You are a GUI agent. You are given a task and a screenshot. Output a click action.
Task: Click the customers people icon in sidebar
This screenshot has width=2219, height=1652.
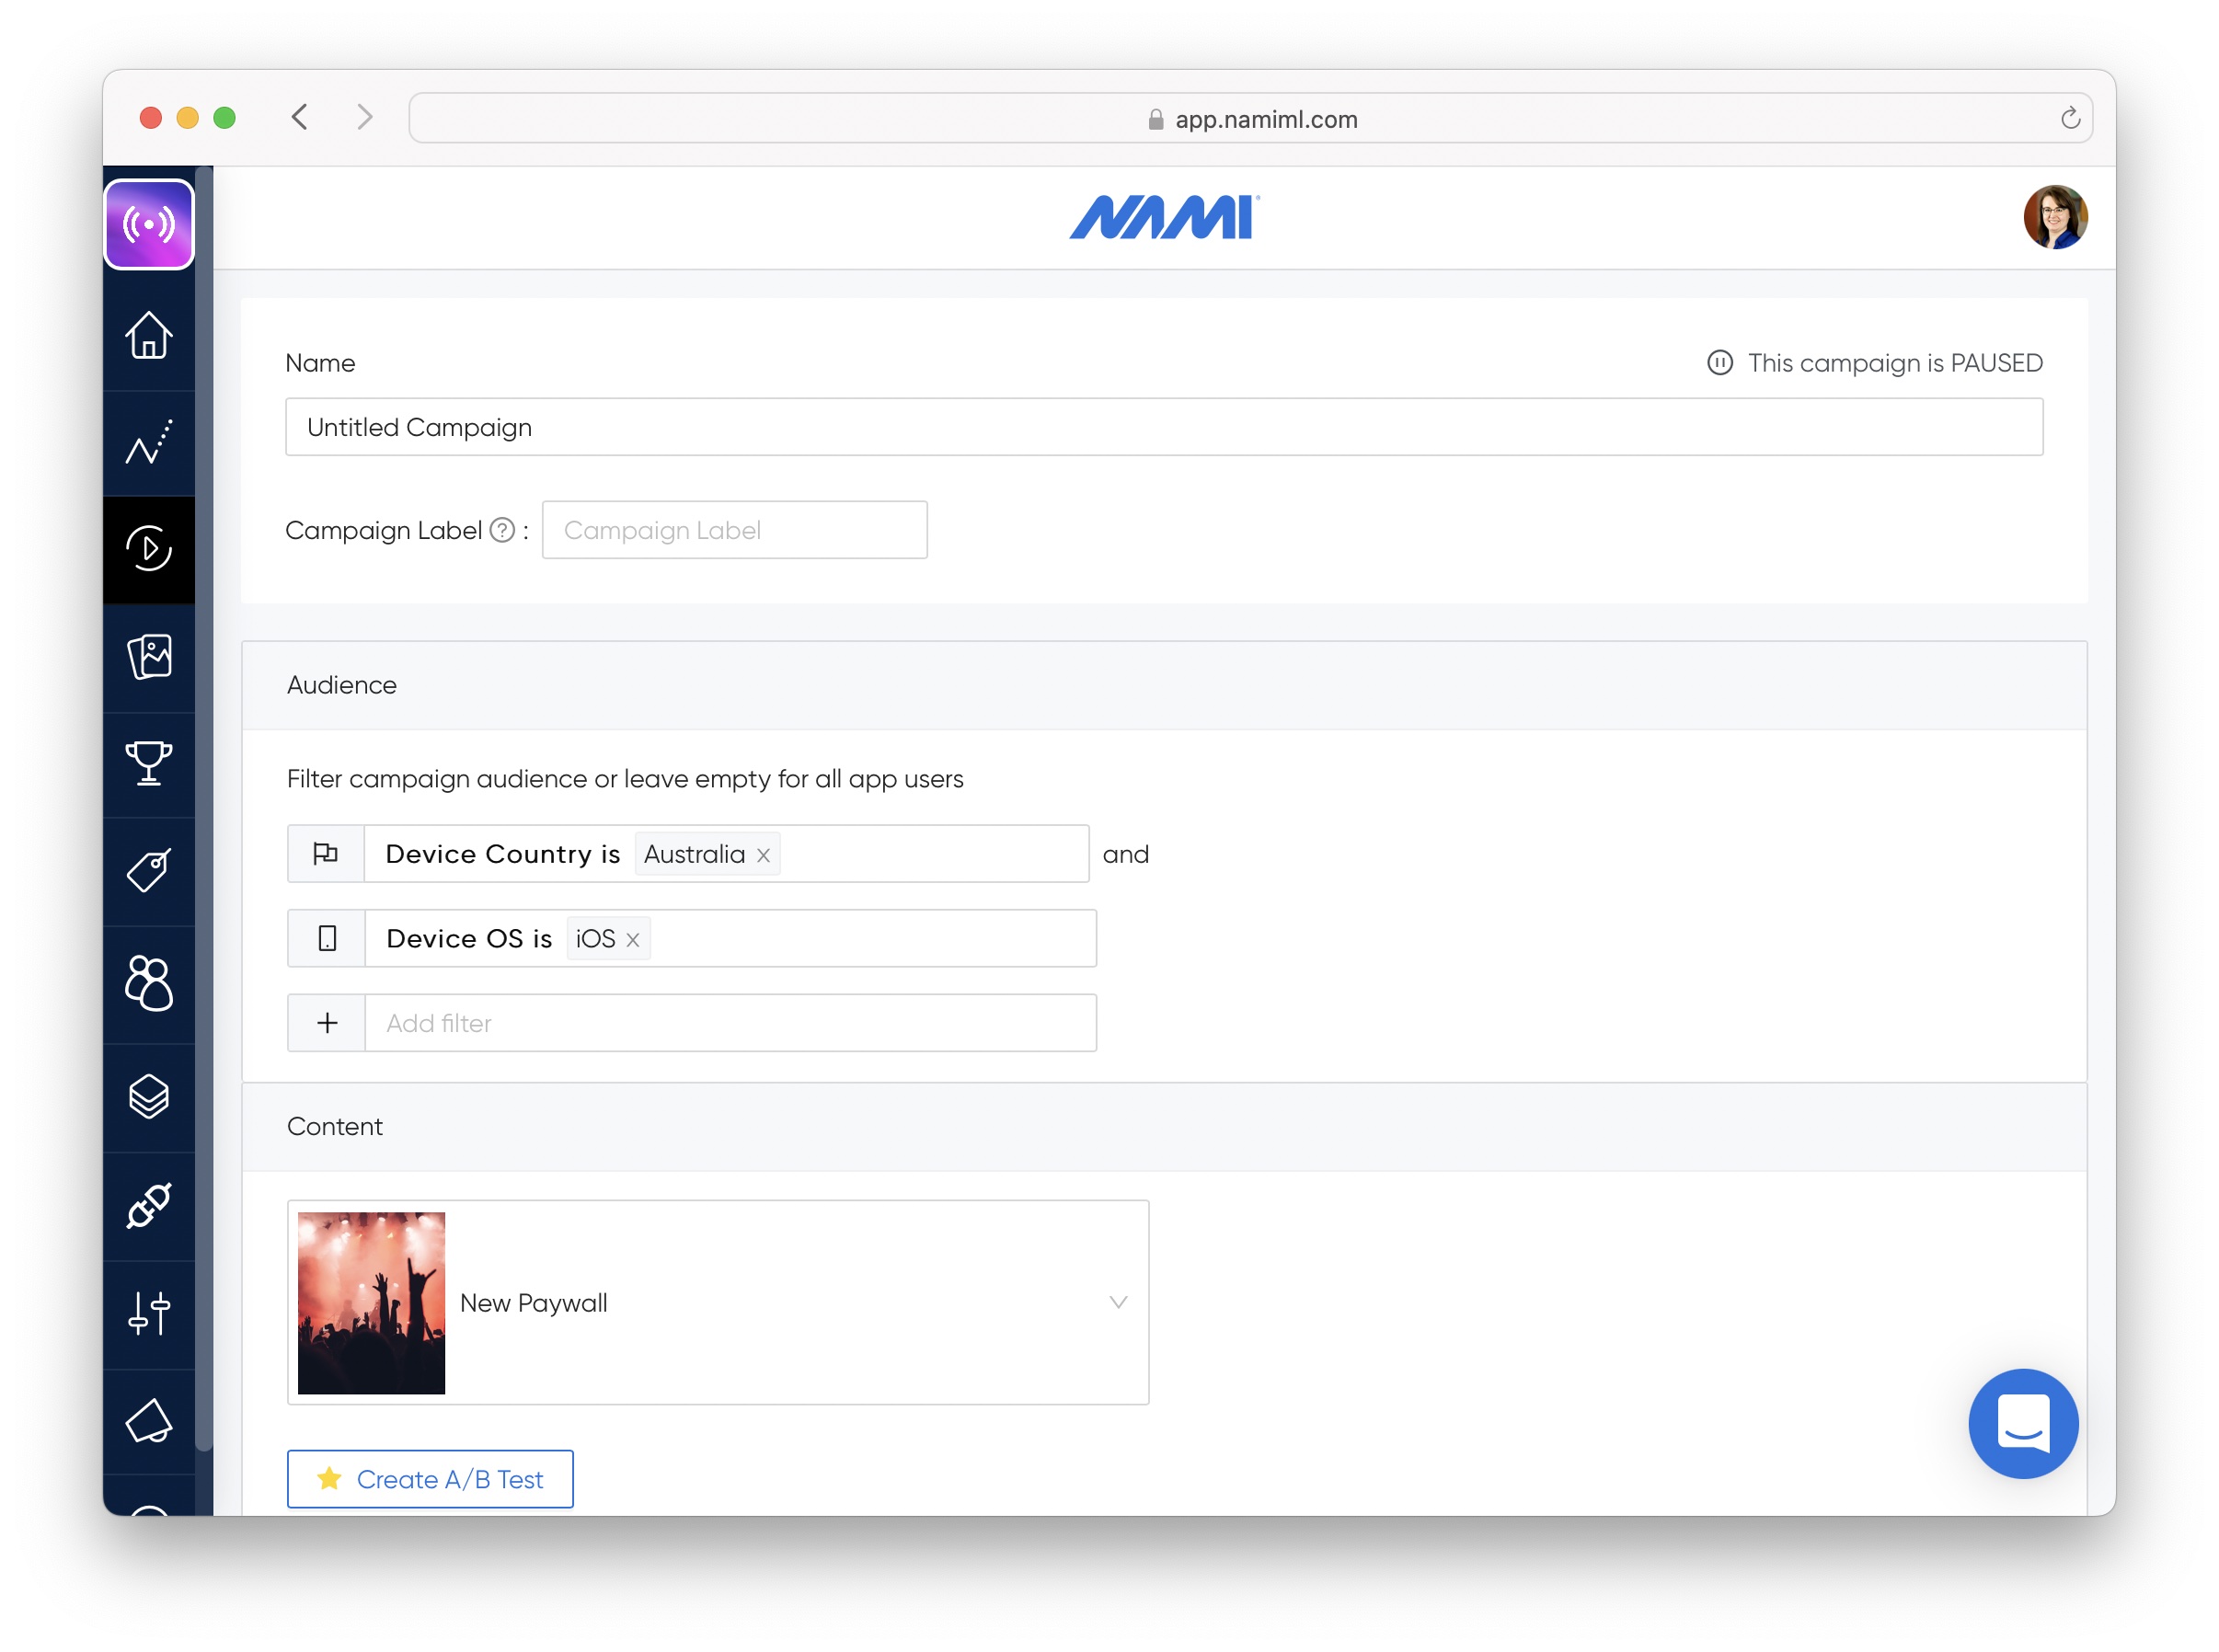(149, 984)
